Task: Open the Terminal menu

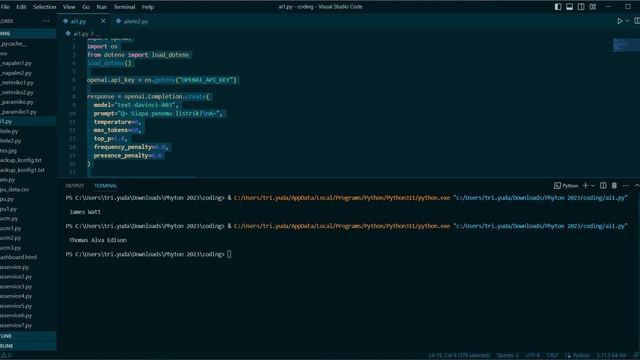Action: pyautogui.click(x=124, y=7)
